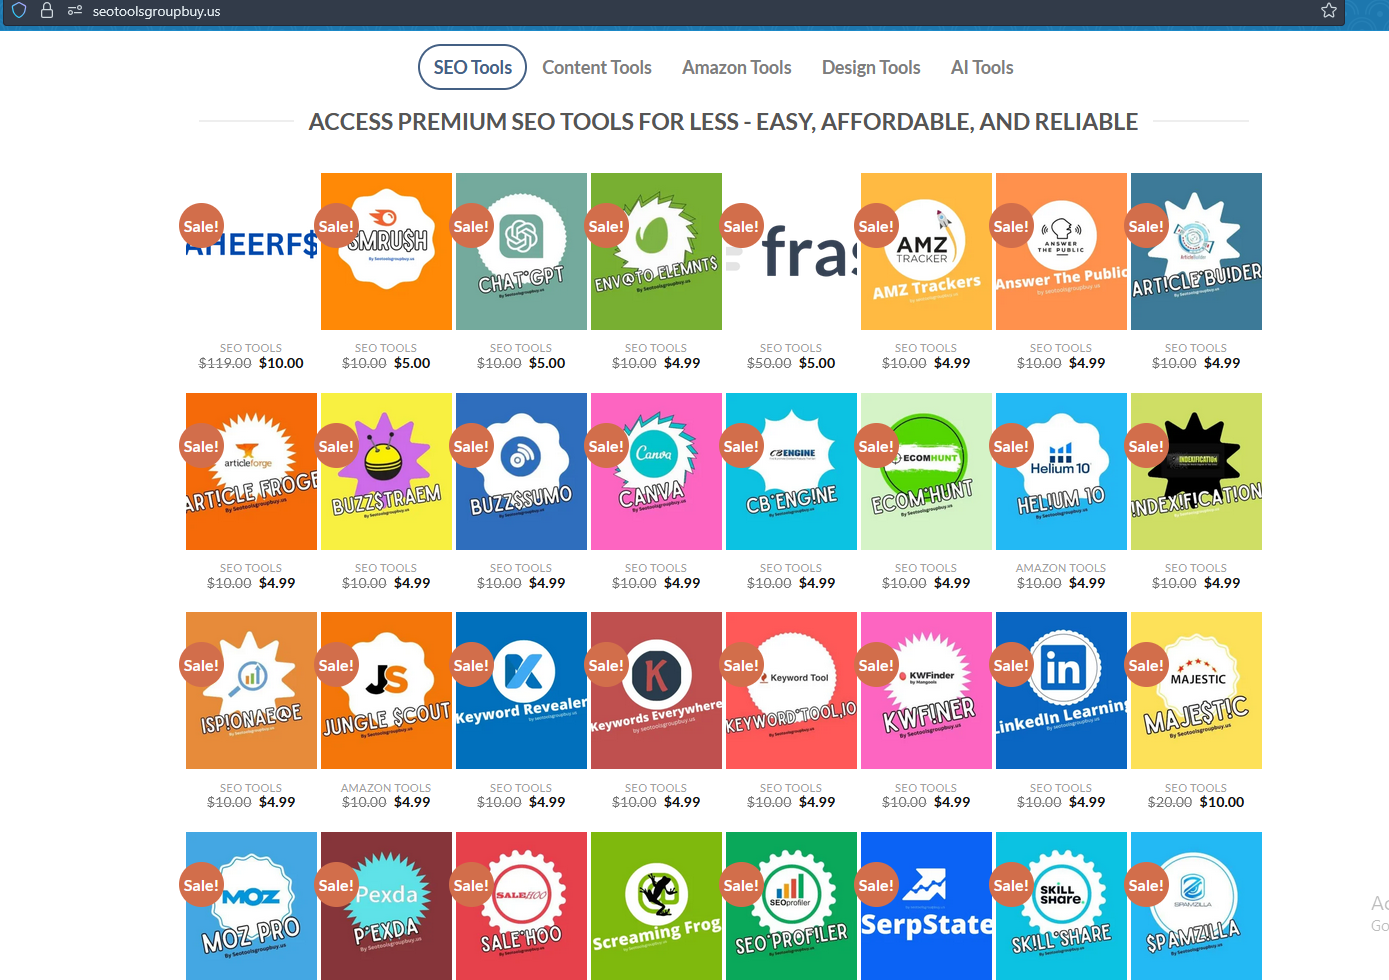
Task: Open the Keywords Everywhere product image
Action: [656, 690]
